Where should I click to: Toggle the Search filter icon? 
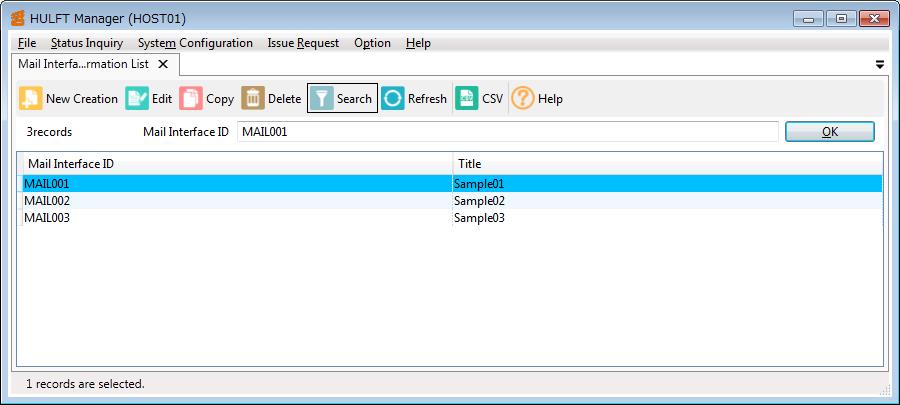pyautogui.click(x=321, y=98)
